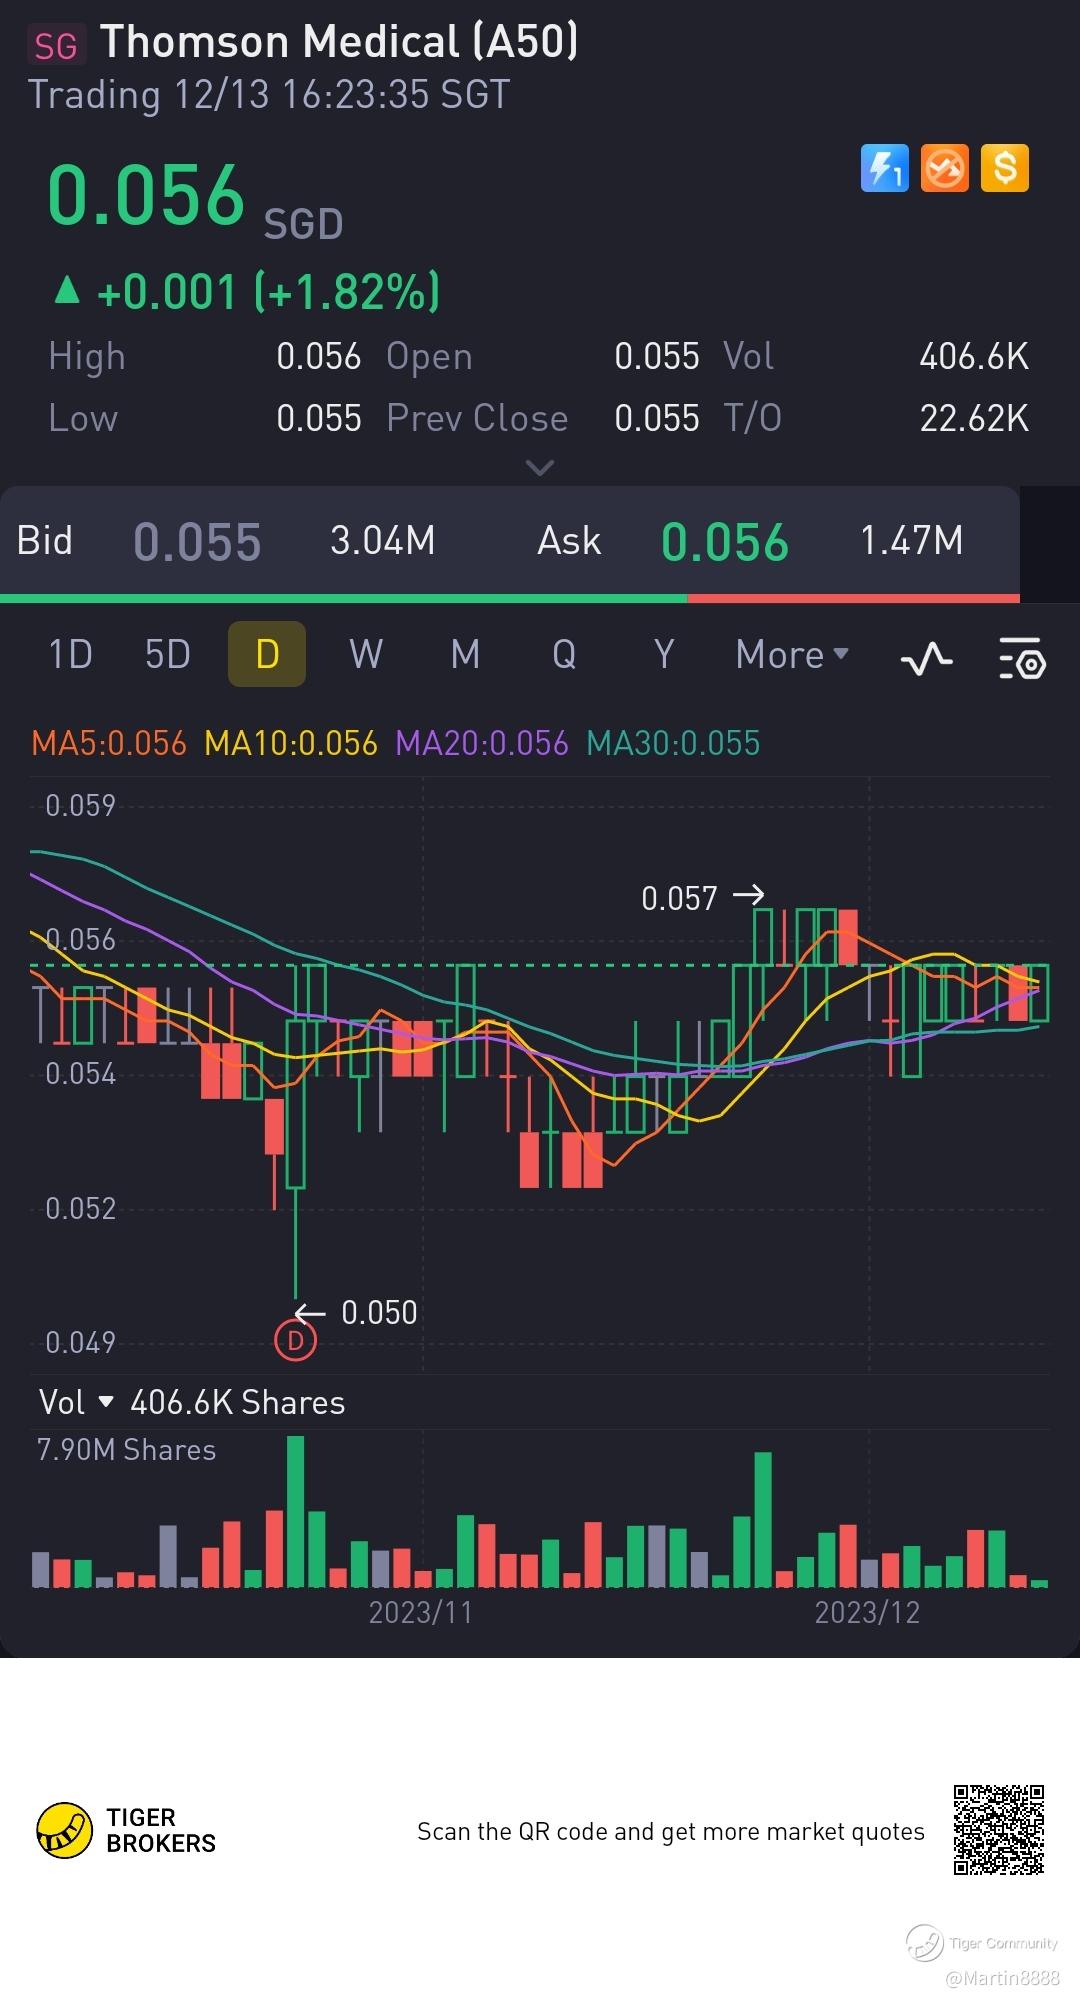Select the M monthly chart tab
Viewport: 1080px width, 2003px height.
tap(466, 655)
